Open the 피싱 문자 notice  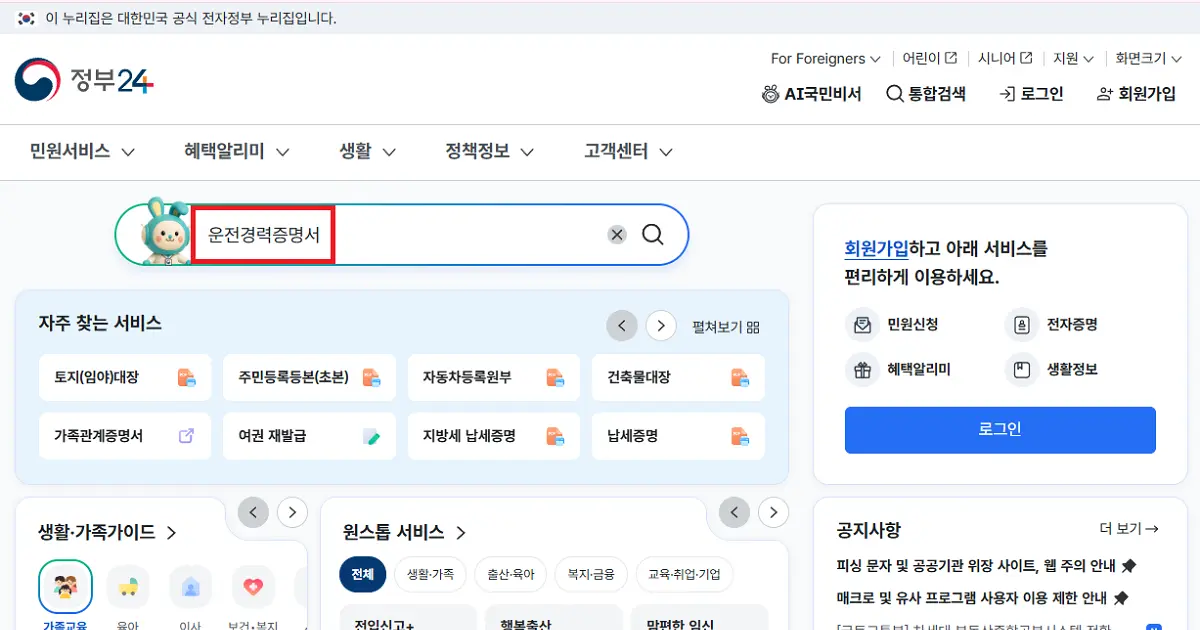point(986,566)
